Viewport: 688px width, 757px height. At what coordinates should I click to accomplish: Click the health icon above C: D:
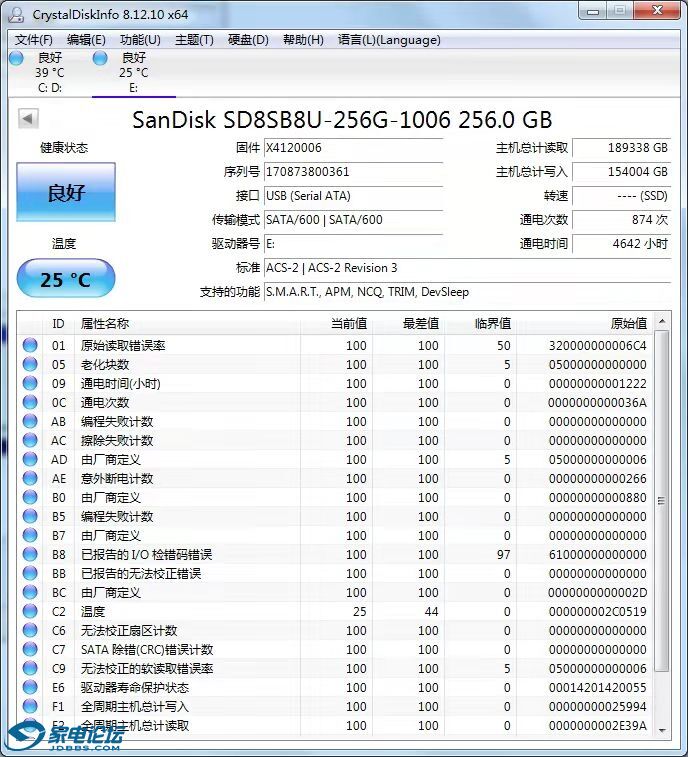[x=16, y=58]
